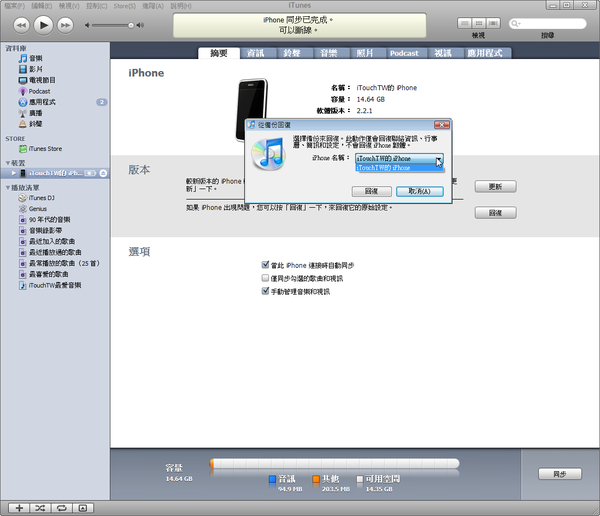
Task: Switch to the 視訊 video tab
Action: pyautogui.click(x=443, y=53)
